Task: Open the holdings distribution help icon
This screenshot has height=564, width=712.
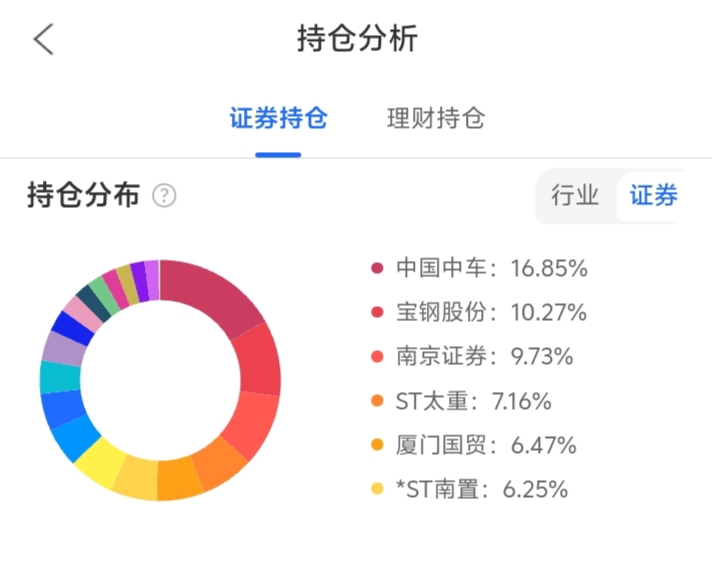Action: [x=164, y=195]
